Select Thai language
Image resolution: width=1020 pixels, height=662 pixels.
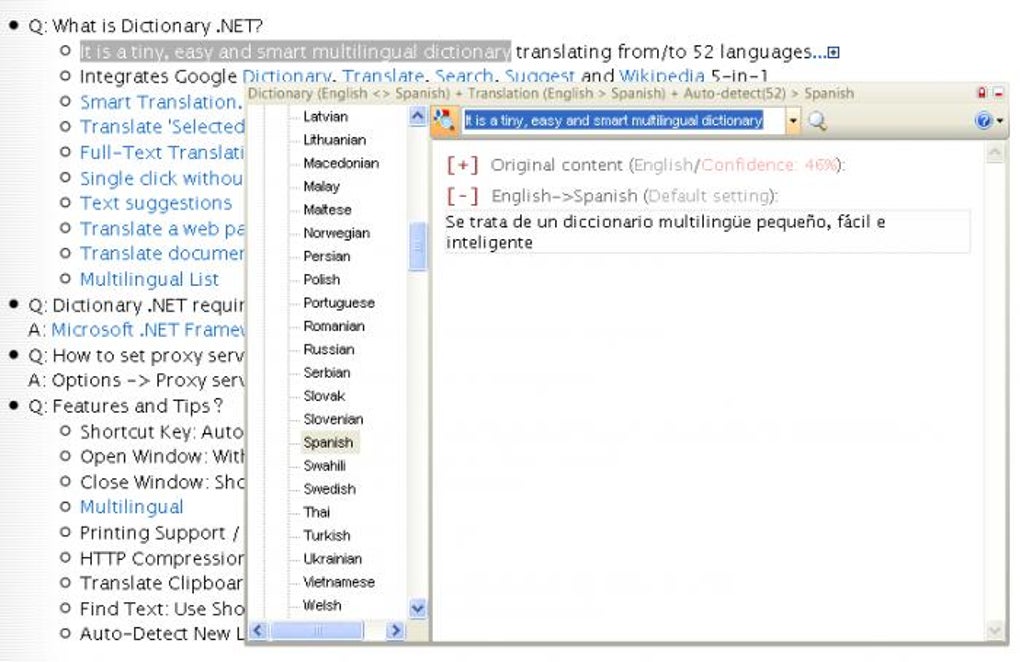316,512
